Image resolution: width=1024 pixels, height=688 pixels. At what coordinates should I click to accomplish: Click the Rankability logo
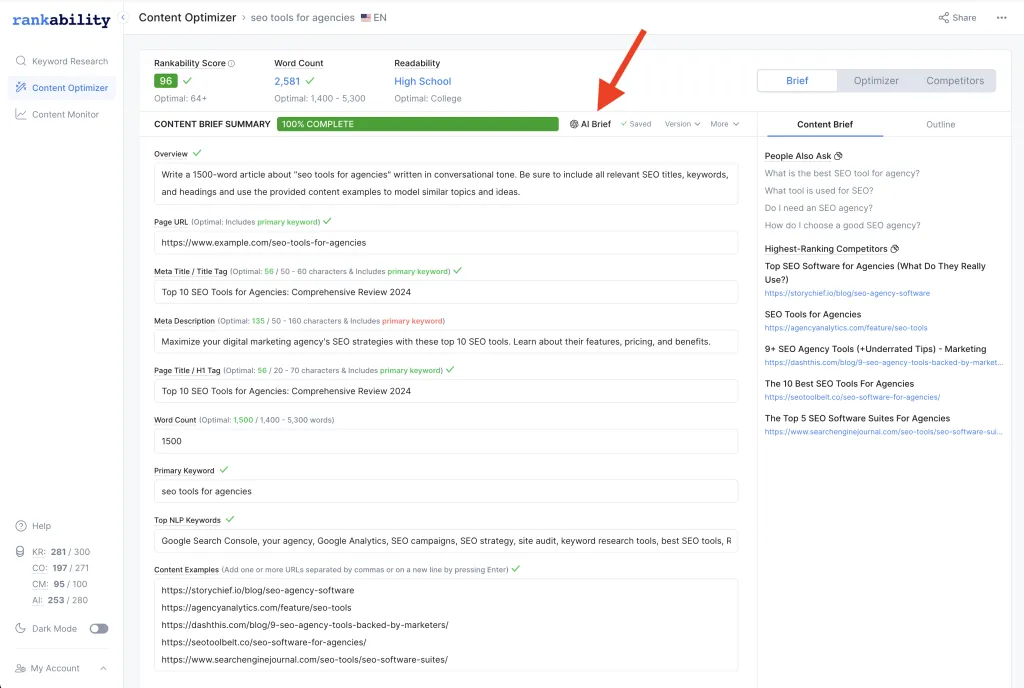click(x=61, y=20)
